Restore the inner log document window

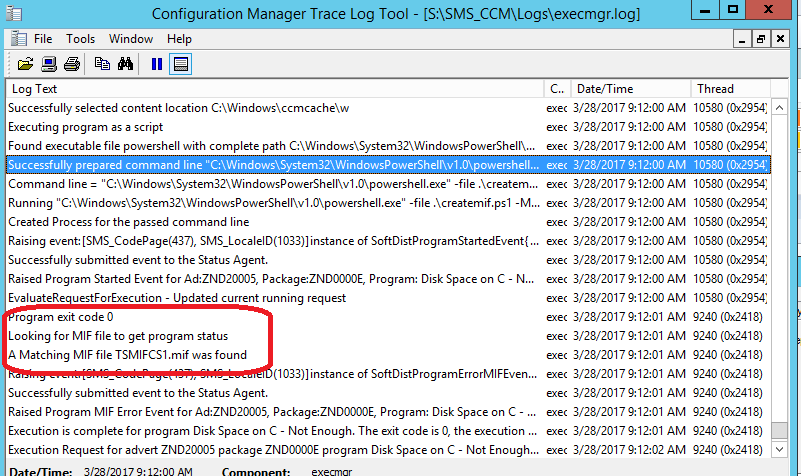[x=761, y=39]
